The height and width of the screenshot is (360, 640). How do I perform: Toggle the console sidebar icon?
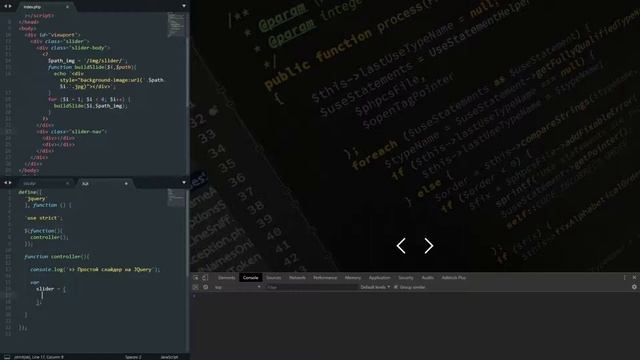196,287
